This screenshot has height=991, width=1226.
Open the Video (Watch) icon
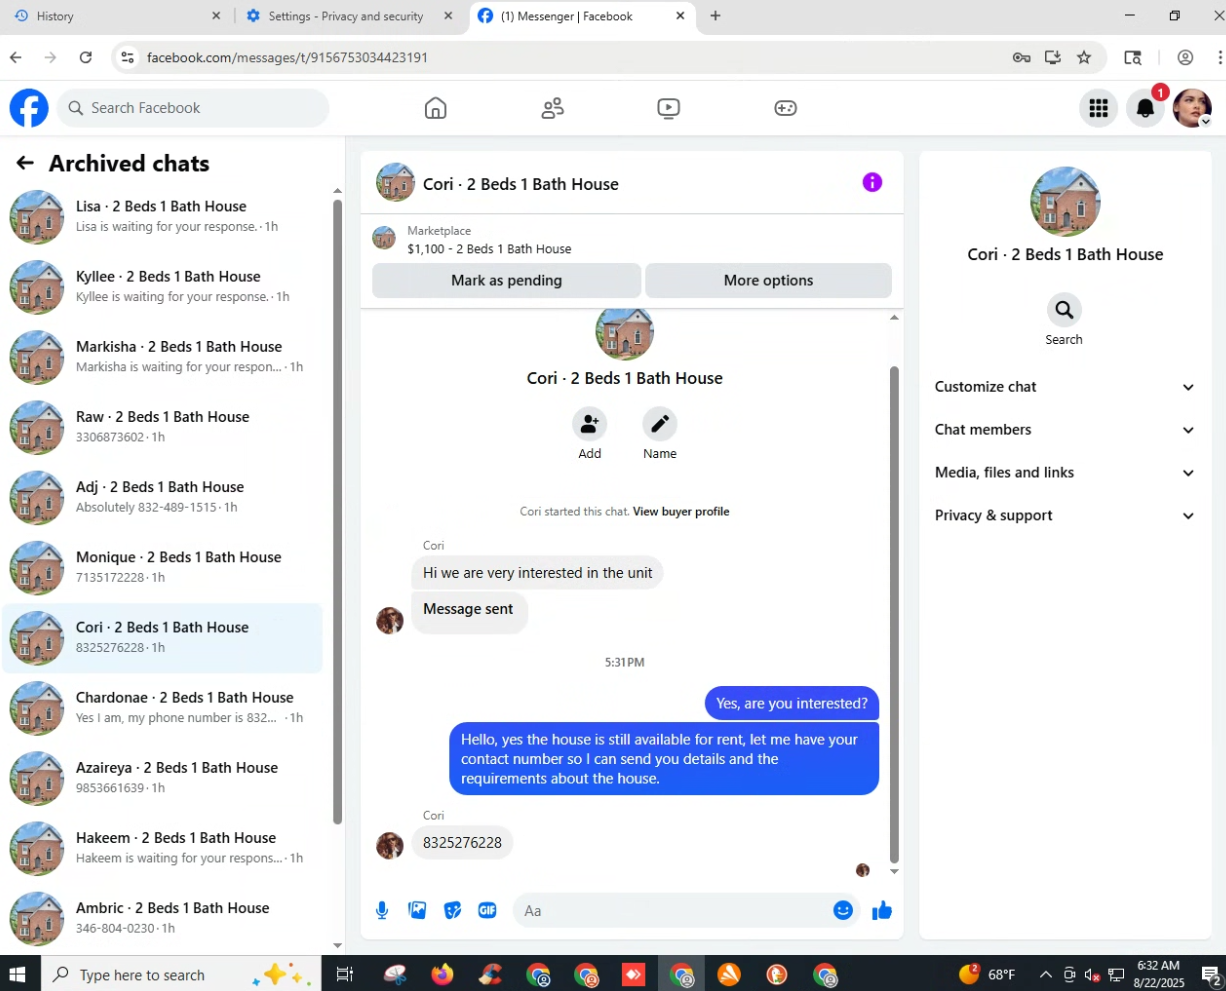pos(669,108)
